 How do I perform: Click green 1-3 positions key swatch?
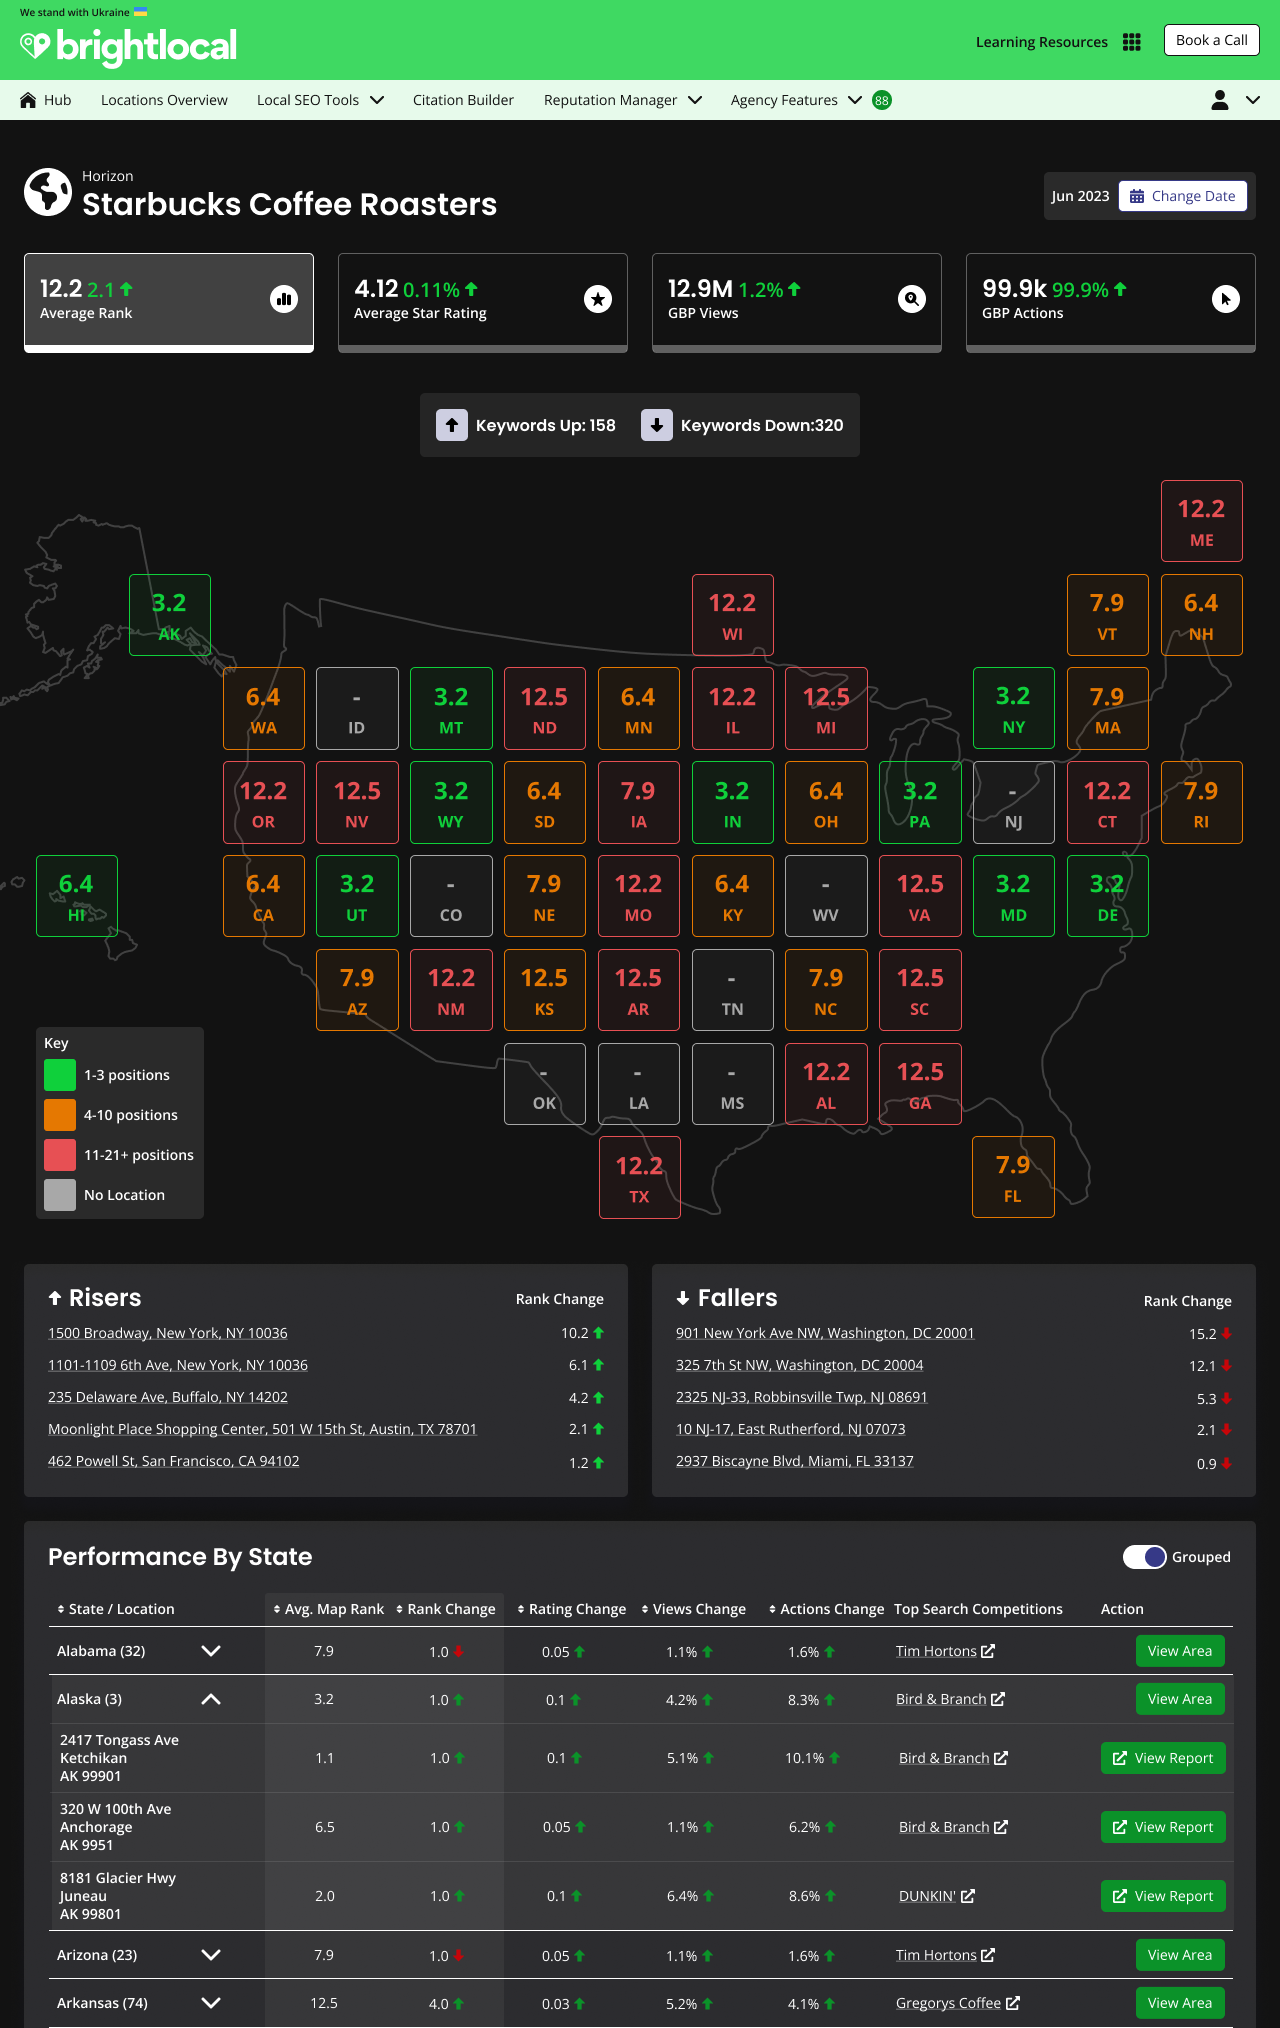60,1075
